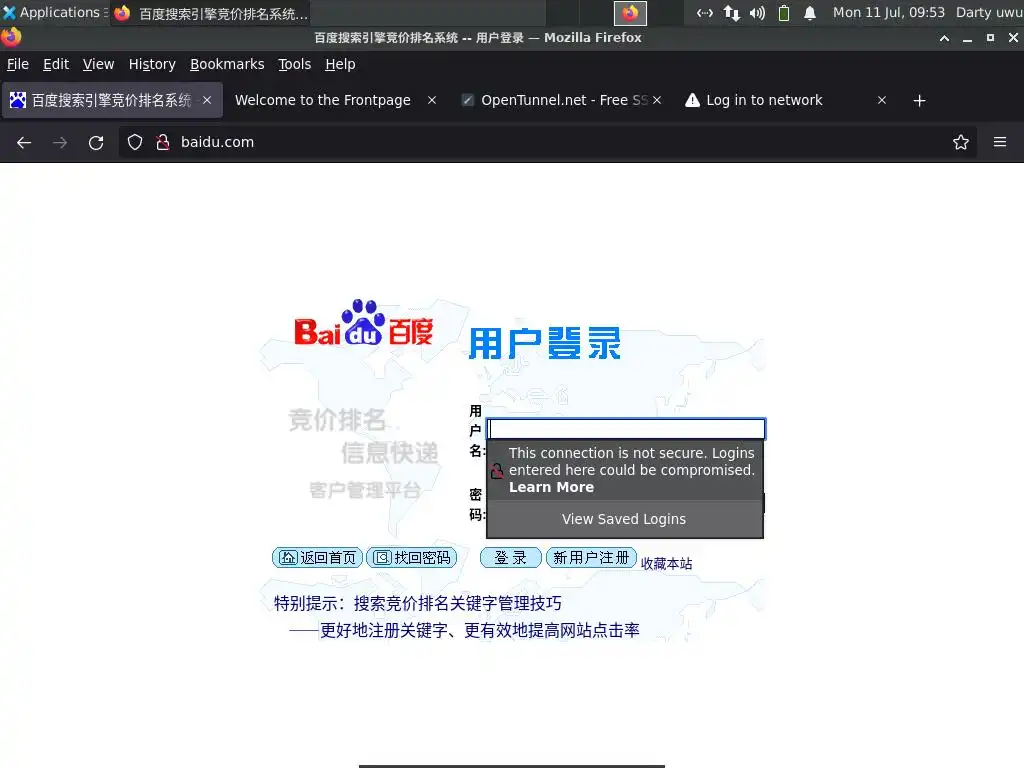Screen dimensions: 1024x768
Task: Close the Baidu login tab
Action: [x=207, y=100]
